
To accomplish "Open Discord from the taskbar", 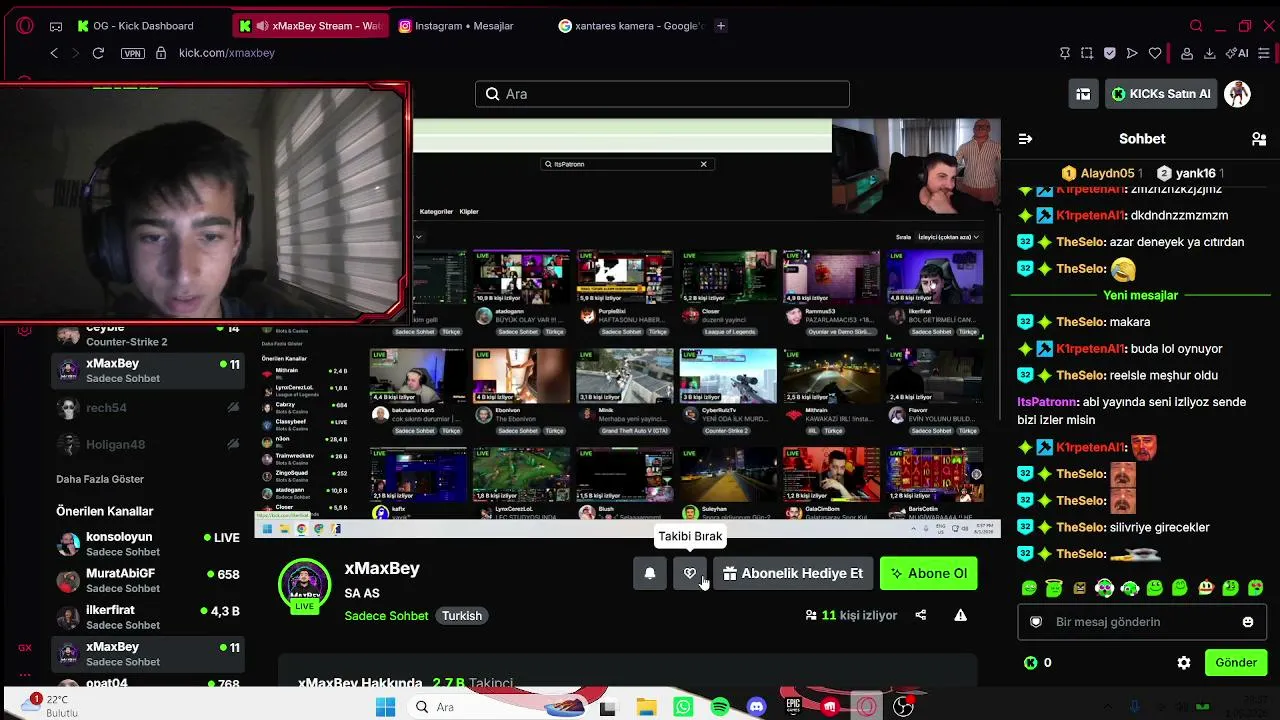I will 756,708.
